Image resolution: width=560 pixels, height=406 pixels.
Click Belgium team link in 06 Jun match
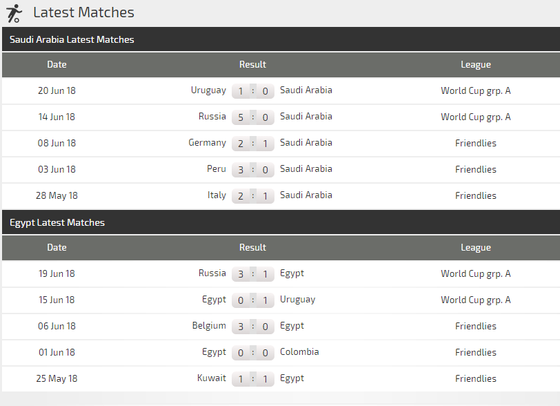pyautogui.click(x=209, y=326)
